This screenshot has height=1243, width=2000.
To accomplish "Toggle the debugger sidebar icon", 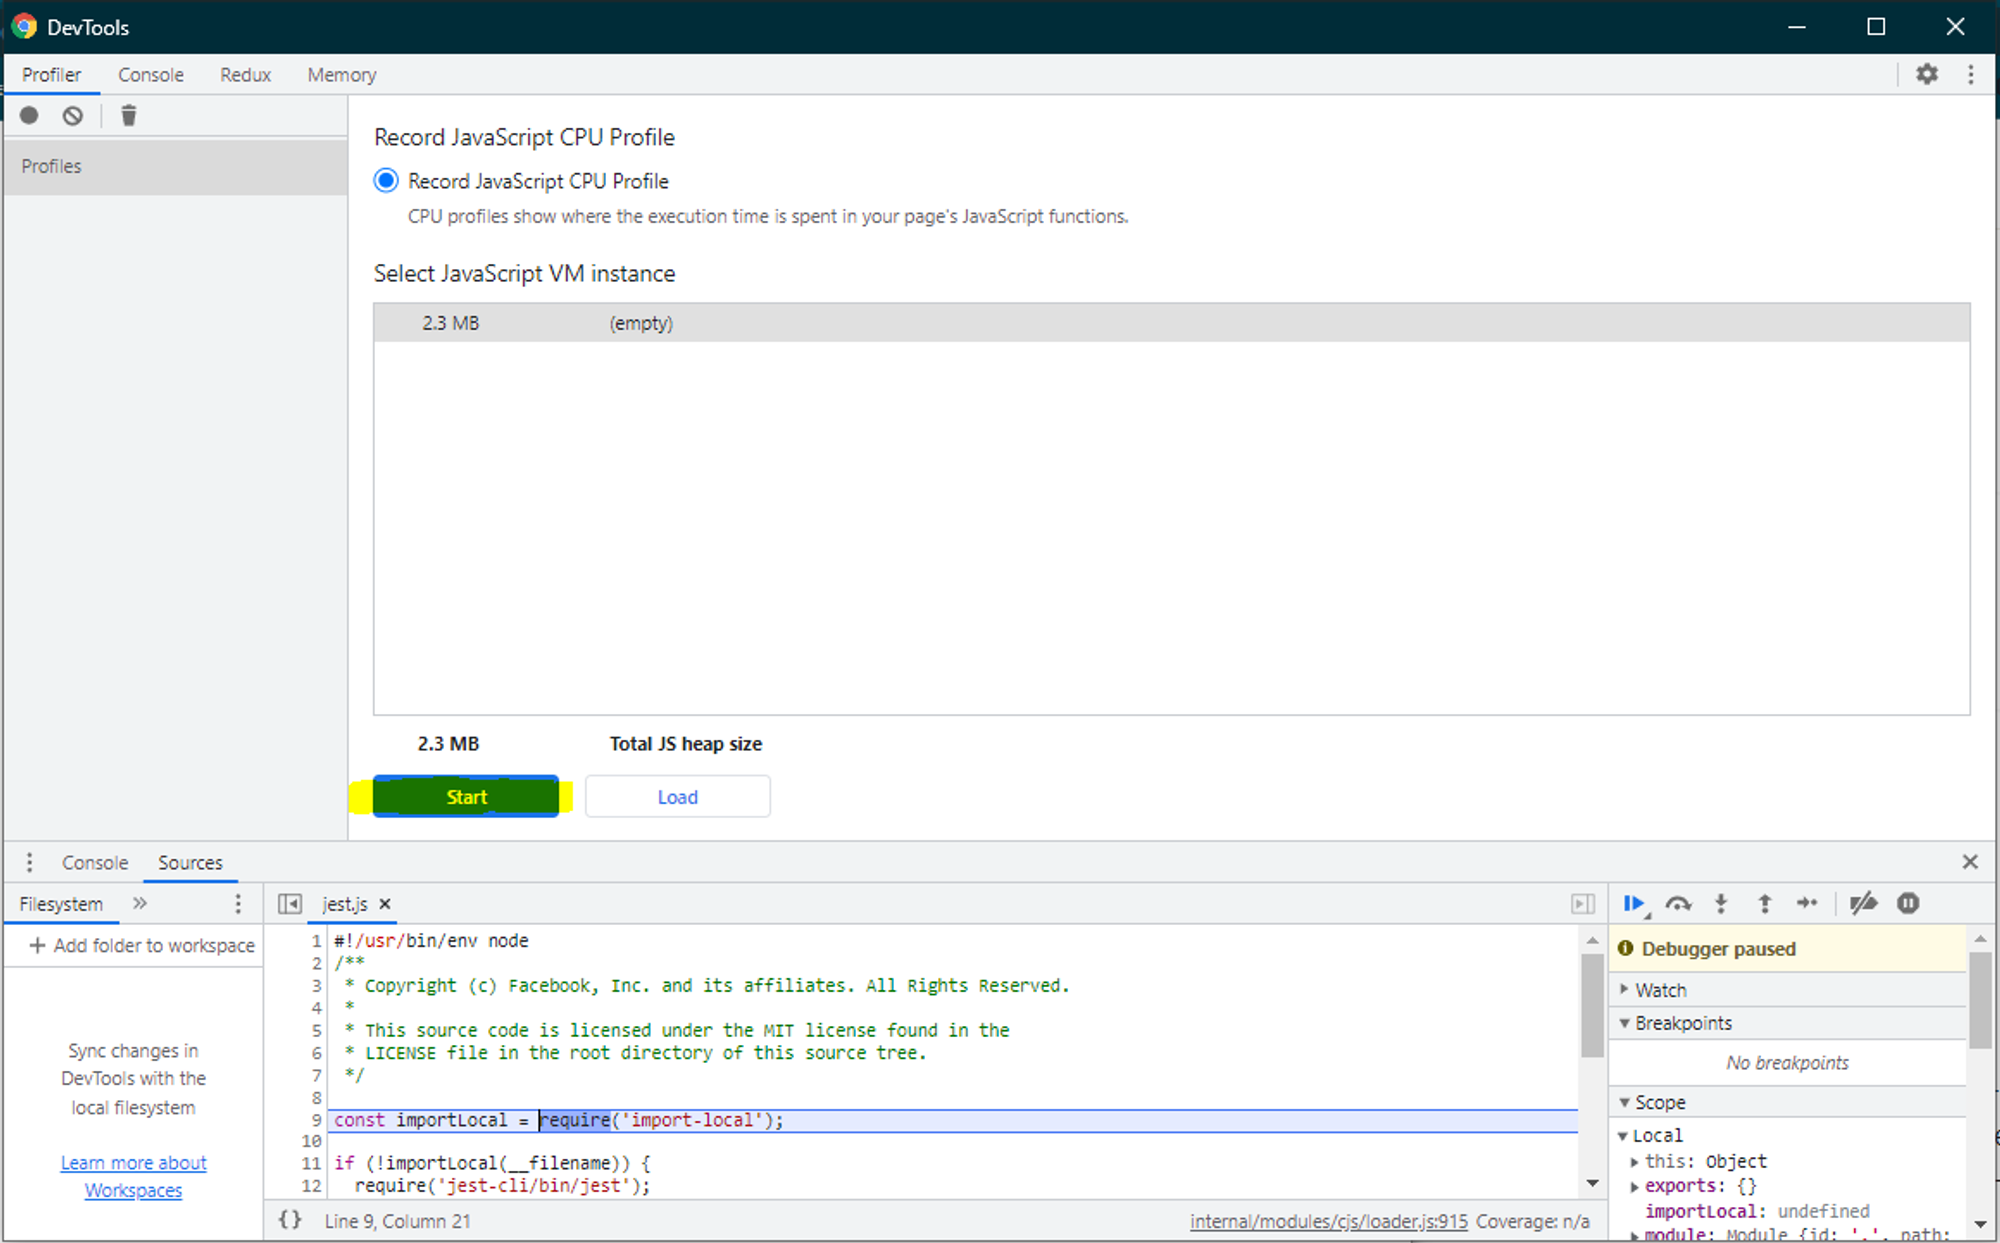I will [x=1582, y=904].
